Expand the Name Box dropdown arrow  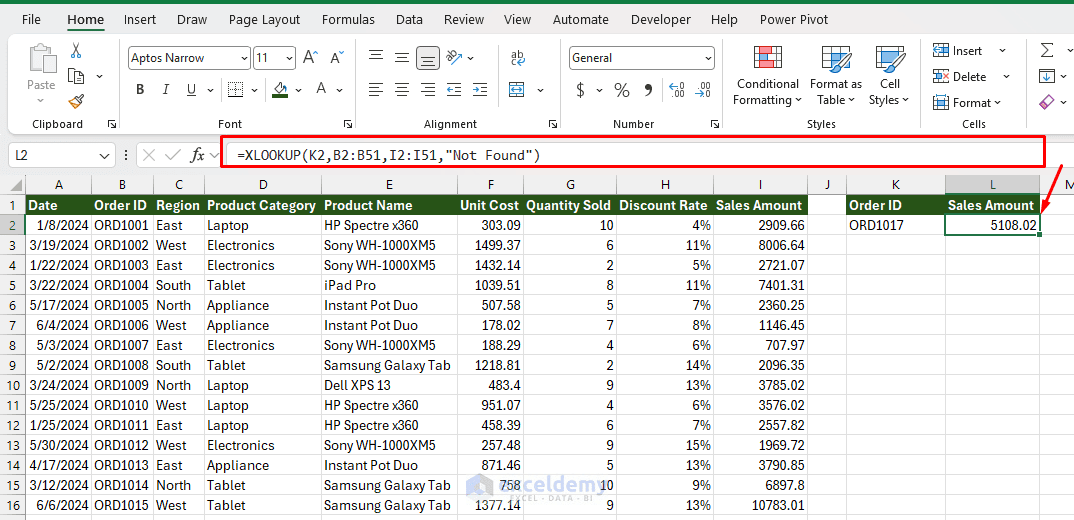104,156
